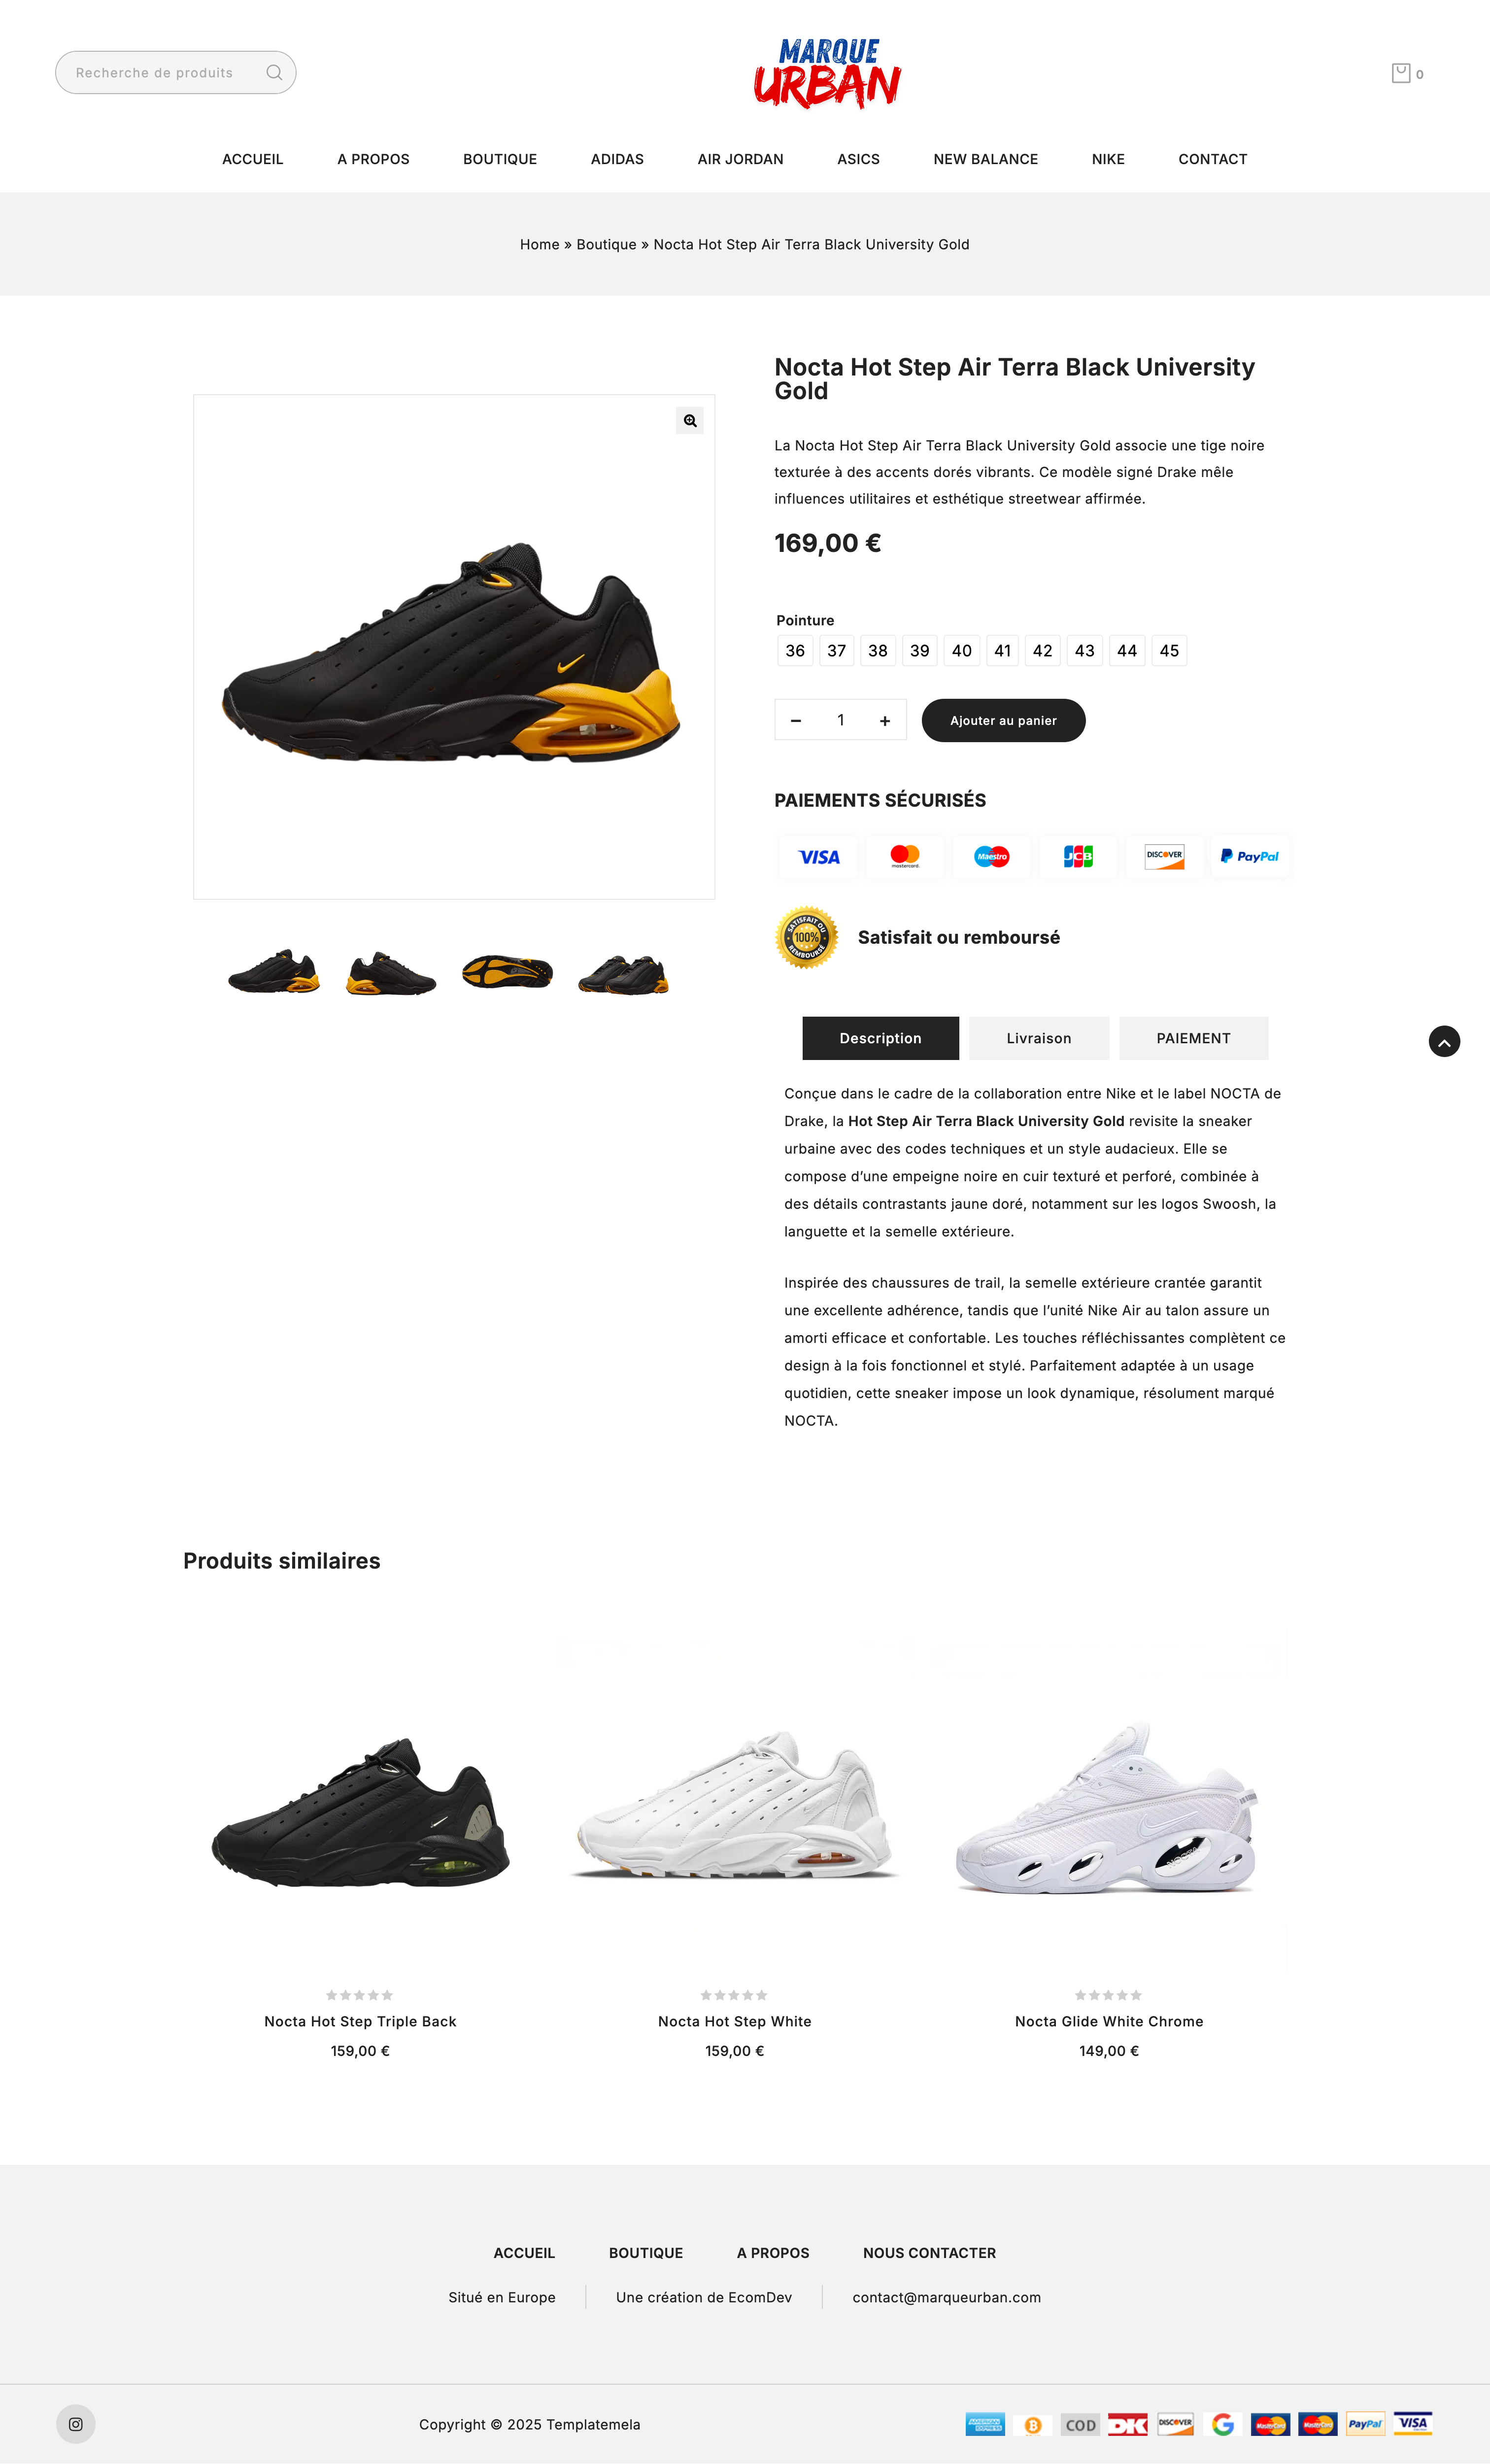Open the AIR JORDAN menu item
The width and height of the screenshot is (1490, 2464).
tap(741, 159)
